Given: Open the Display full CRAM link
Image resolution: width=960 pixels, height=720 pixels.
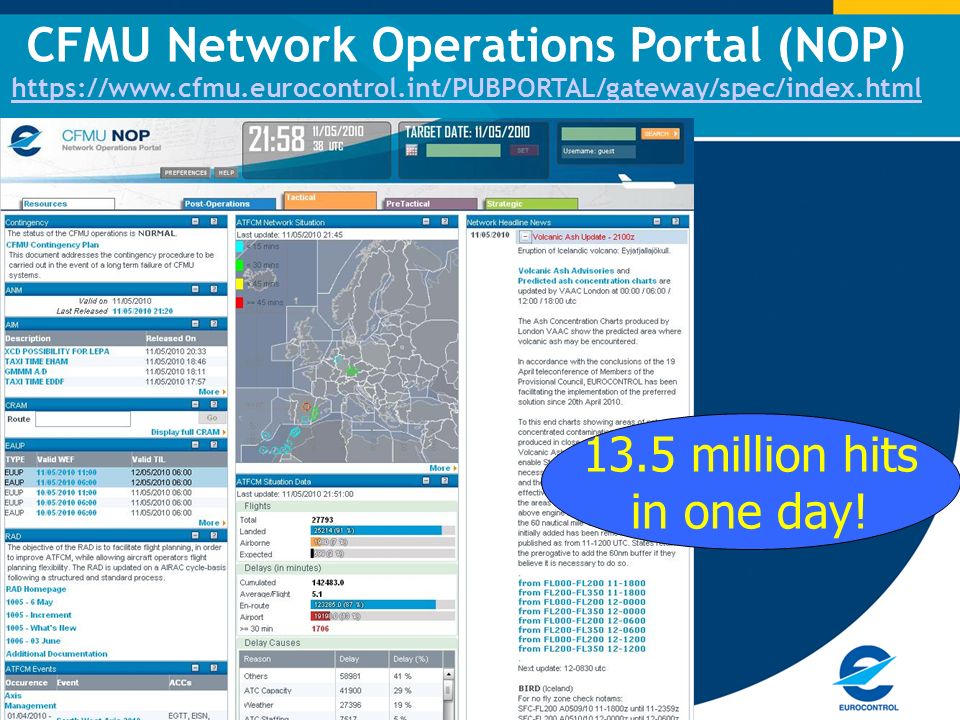Looking at the screenshot, I should coord(188,432).
